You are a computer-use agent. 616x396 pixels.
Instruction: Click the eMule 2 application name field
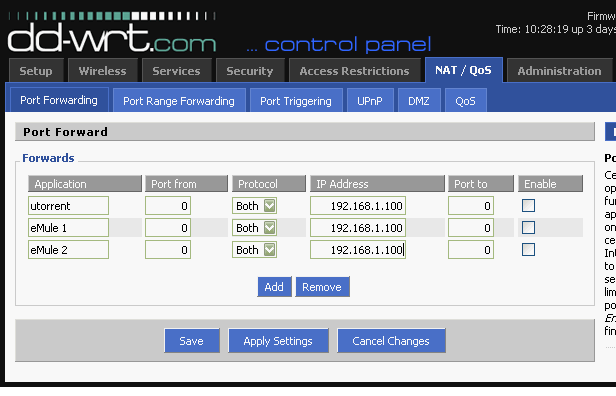[68, 249]
